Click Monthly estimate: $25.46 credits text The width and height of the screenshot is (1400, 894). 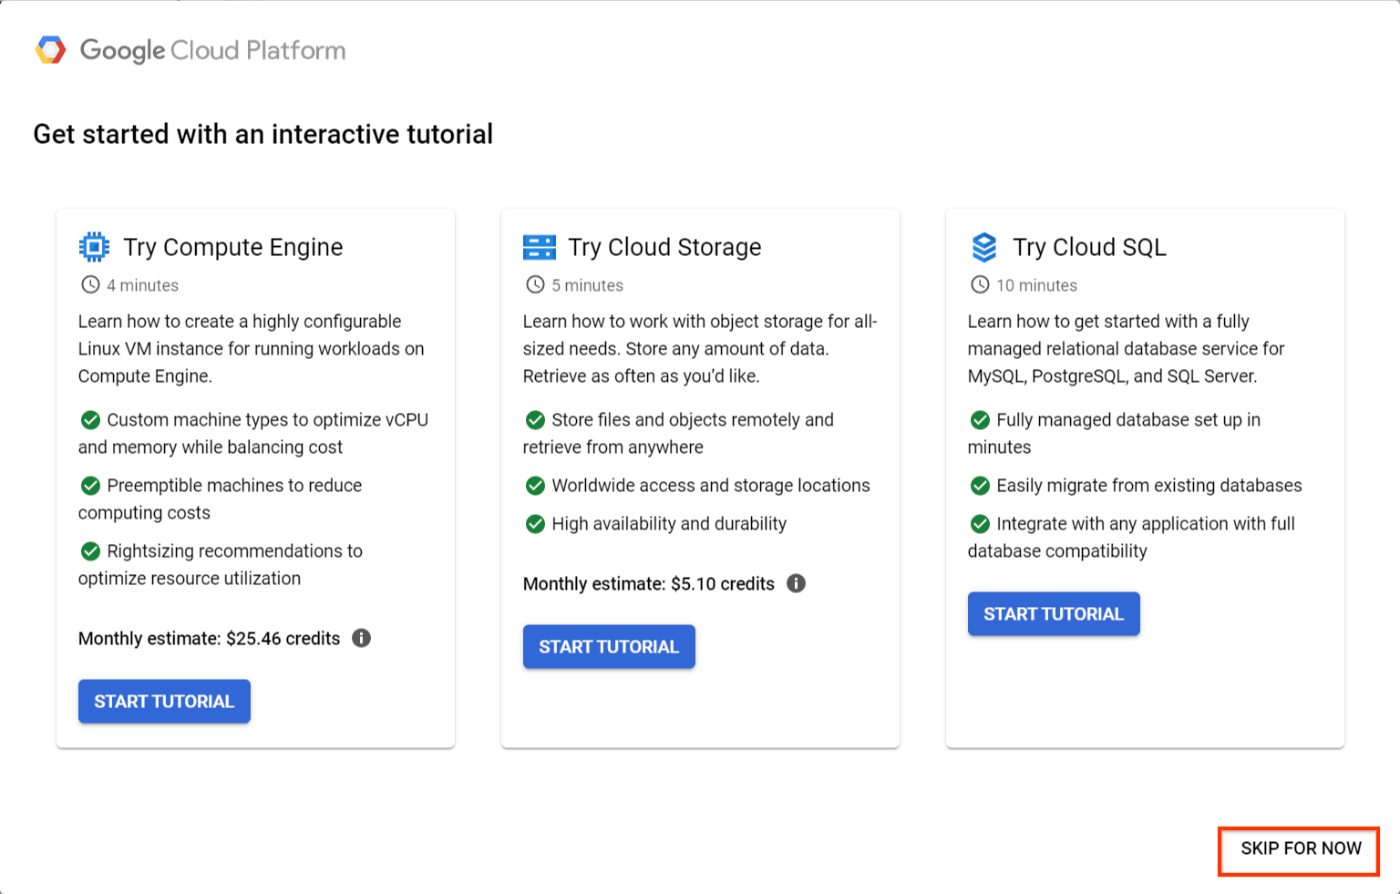(209, 638)
